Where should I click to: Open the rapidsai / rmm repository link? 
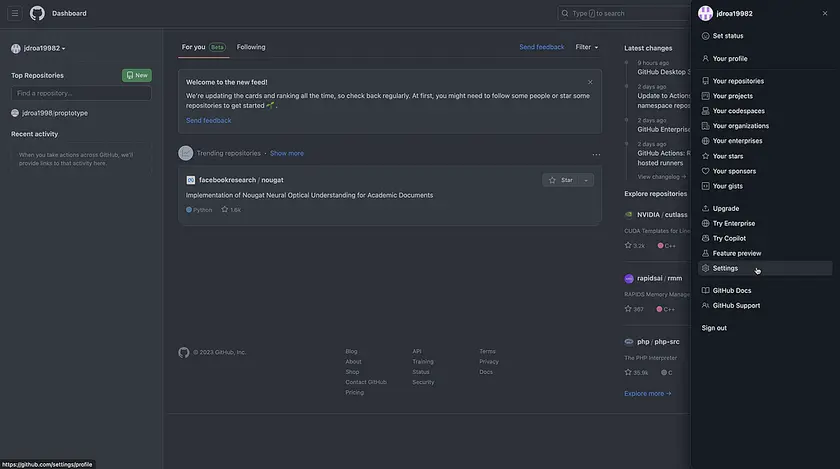659,278
